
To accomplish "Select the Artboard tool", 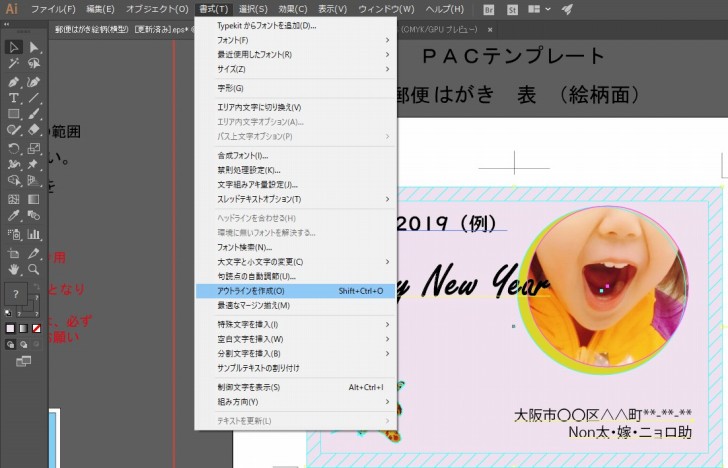I will coord(13,254).
